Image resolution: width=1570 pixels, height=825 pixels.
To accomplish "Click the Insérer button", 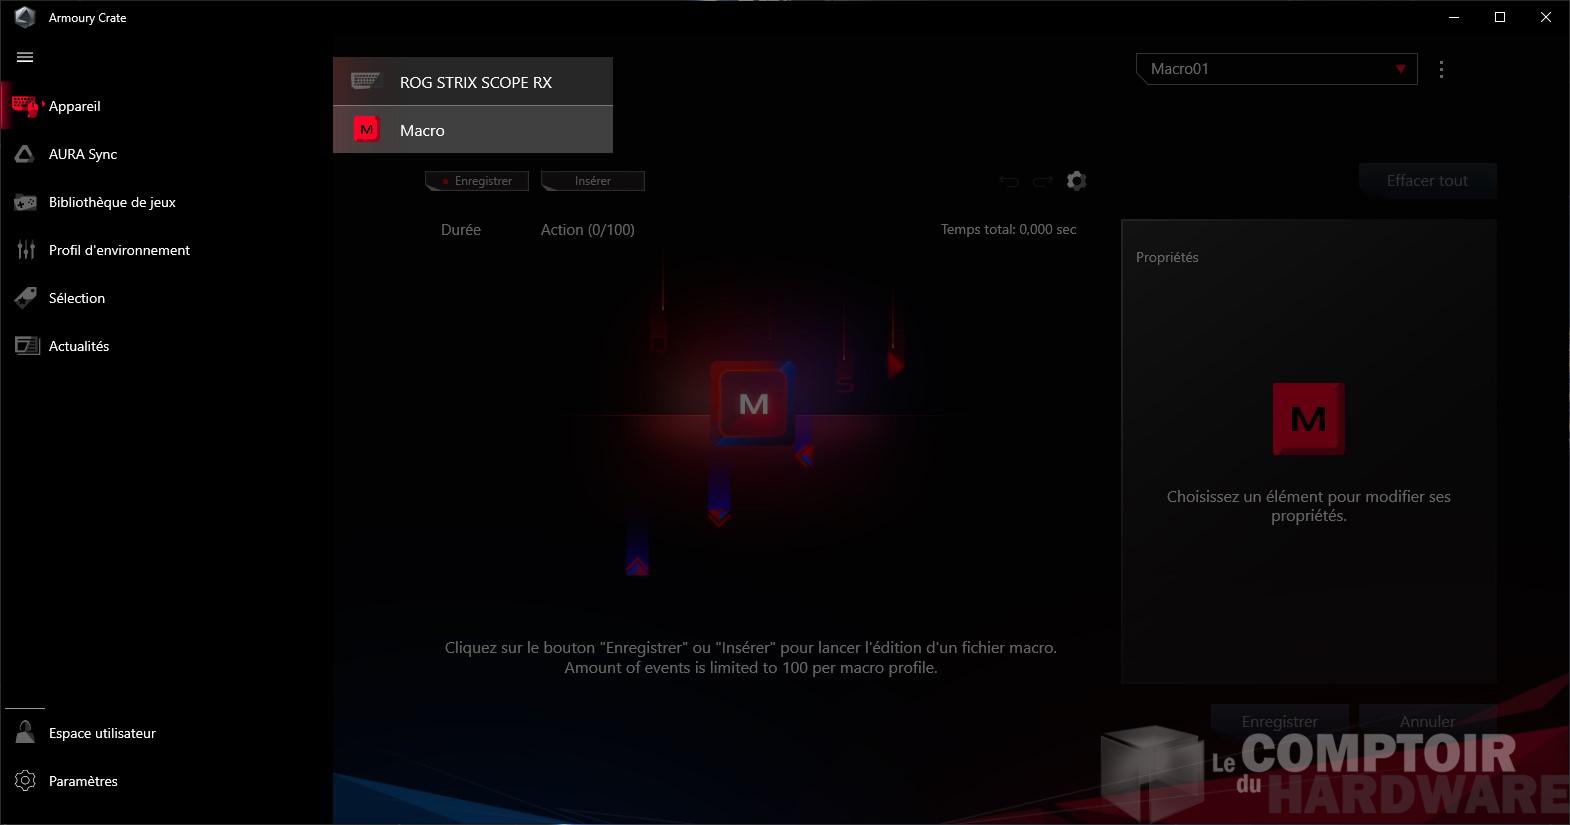I will 593,181.
